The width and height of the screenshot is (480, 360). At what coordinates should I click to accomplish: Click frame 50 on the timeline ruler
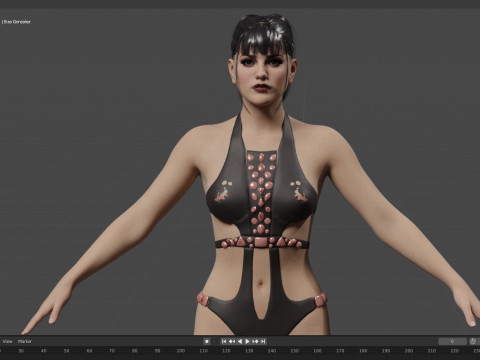[x=66, y=351]
